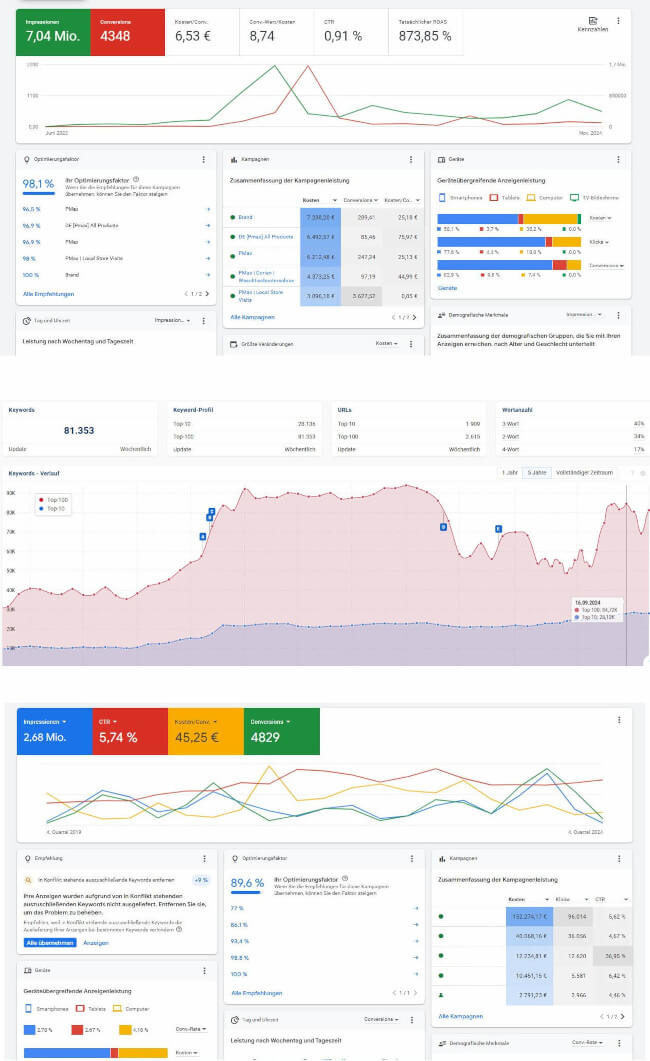Click the +9 % recommendation badge
Screen dimensions: 650x1061
tap(199, 880)
